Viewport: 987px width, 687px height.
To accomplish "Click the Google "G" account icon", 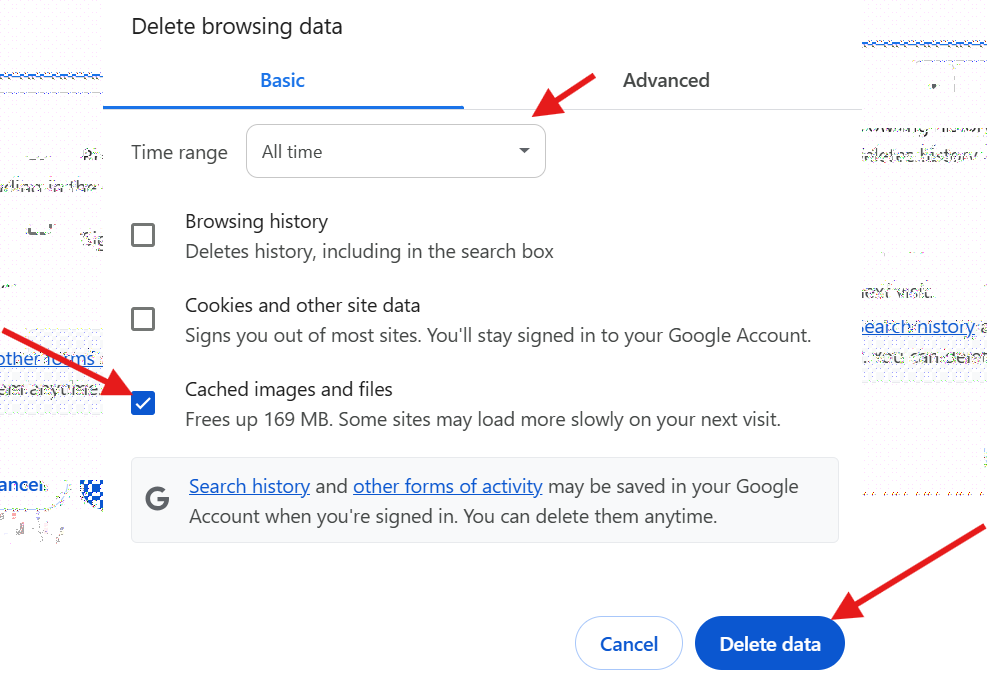I will point(157,500).
